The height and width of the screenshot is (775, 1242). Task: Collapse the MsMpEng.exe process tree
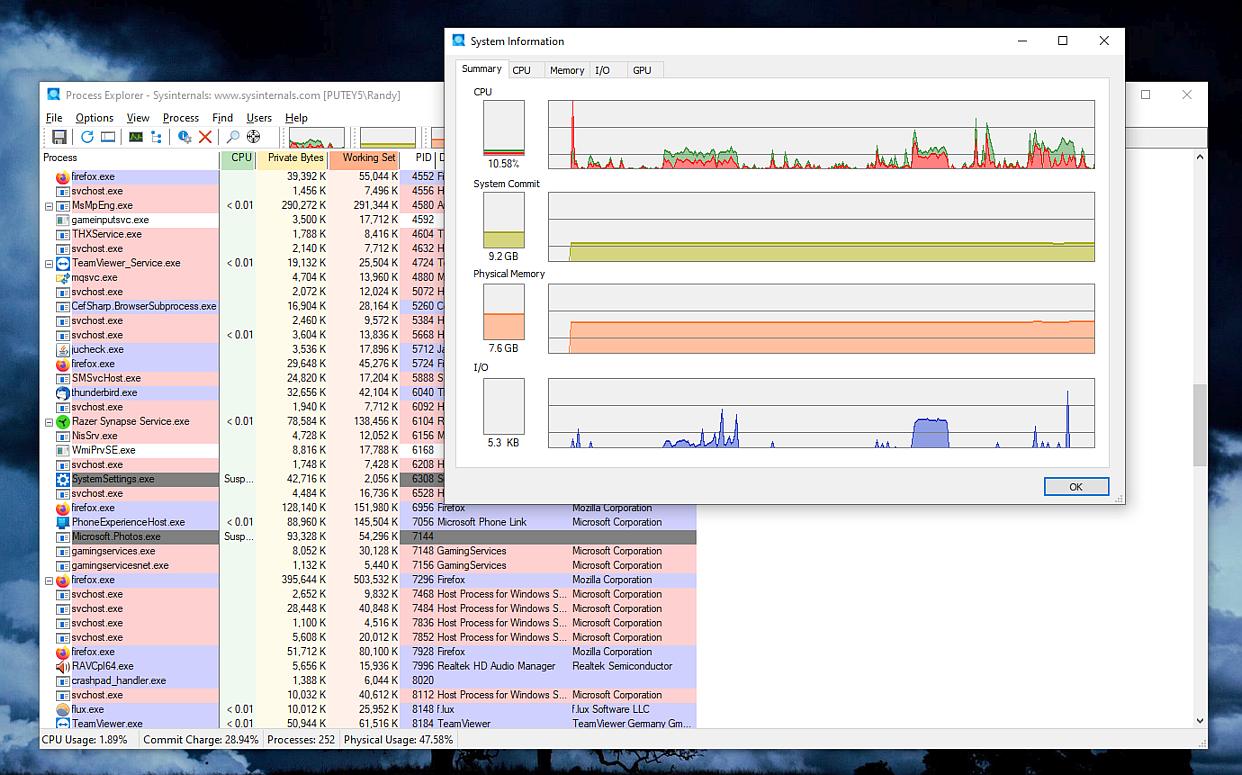[48, 206]
